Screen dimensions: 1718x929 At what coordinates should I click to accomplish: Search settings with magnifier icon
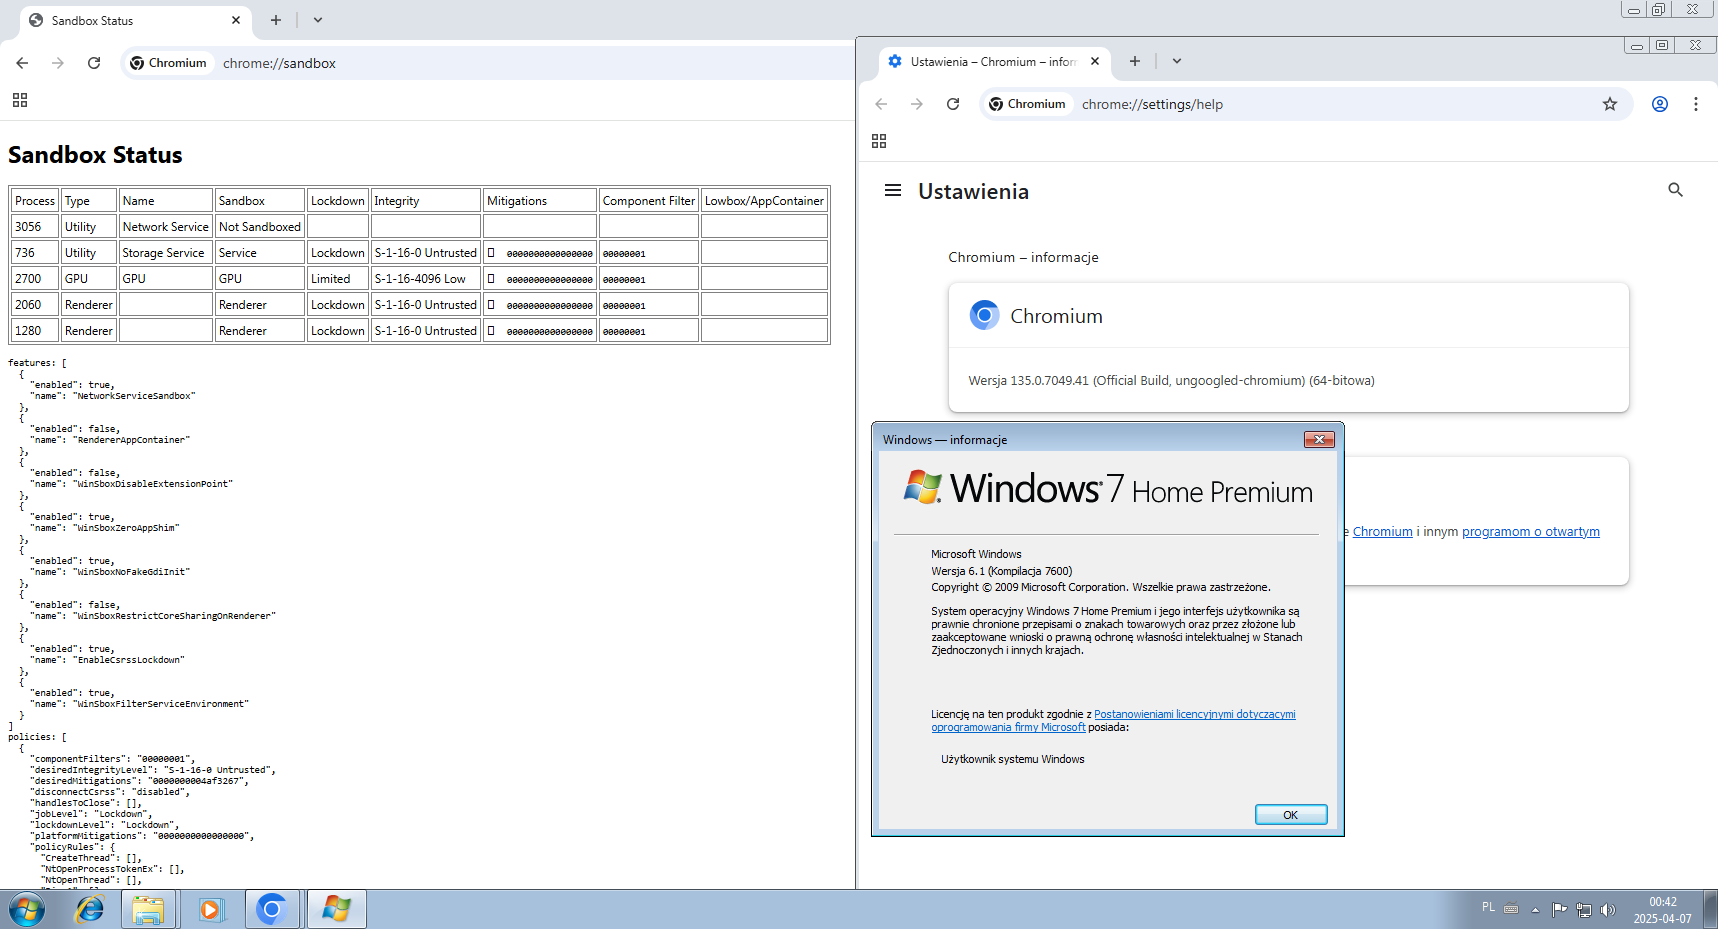point(1676,190)
